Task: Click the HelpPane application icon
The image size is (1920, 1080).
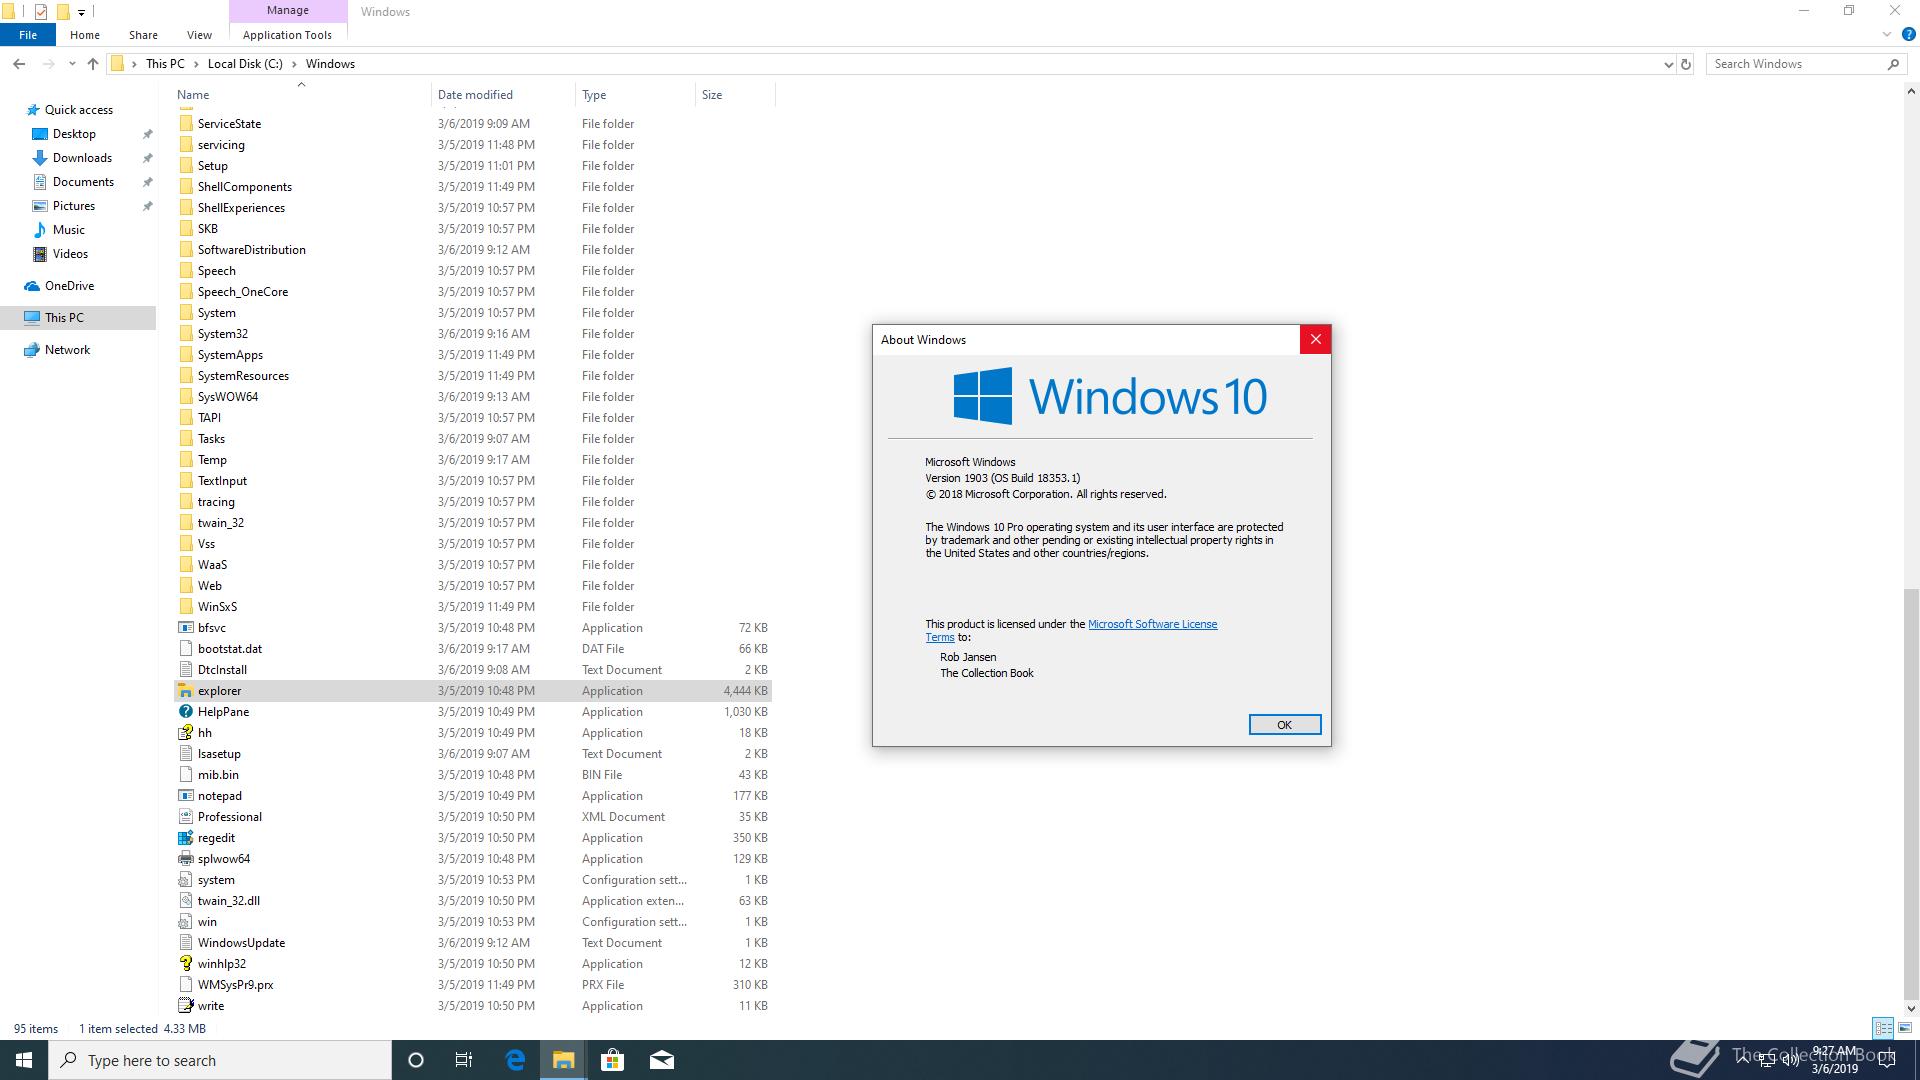Action: [185, 712]
